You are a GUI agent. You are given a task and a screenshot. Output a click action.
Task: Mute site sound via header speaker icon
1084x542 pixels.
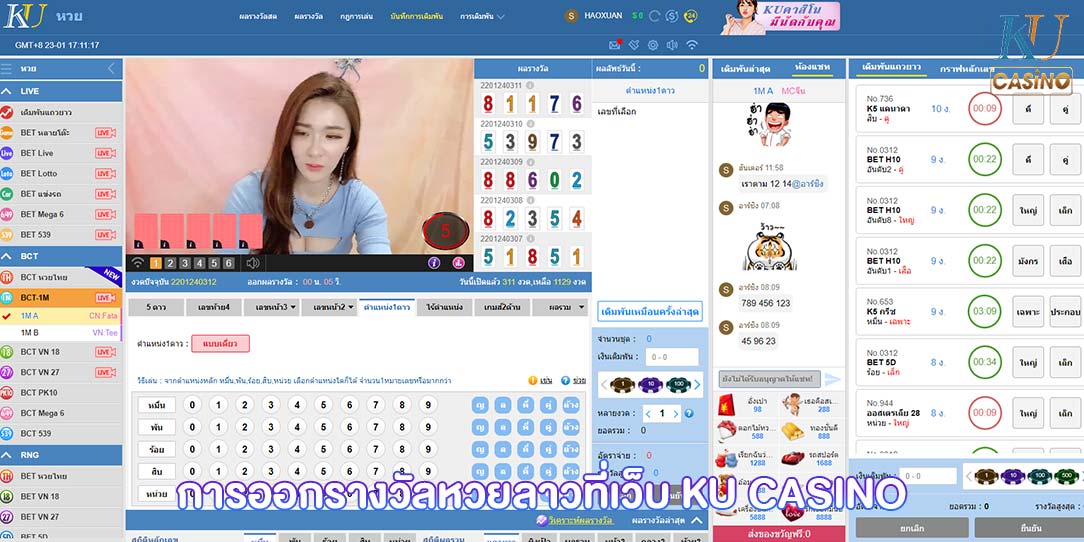pyautogui.click(x=672, y=45)
